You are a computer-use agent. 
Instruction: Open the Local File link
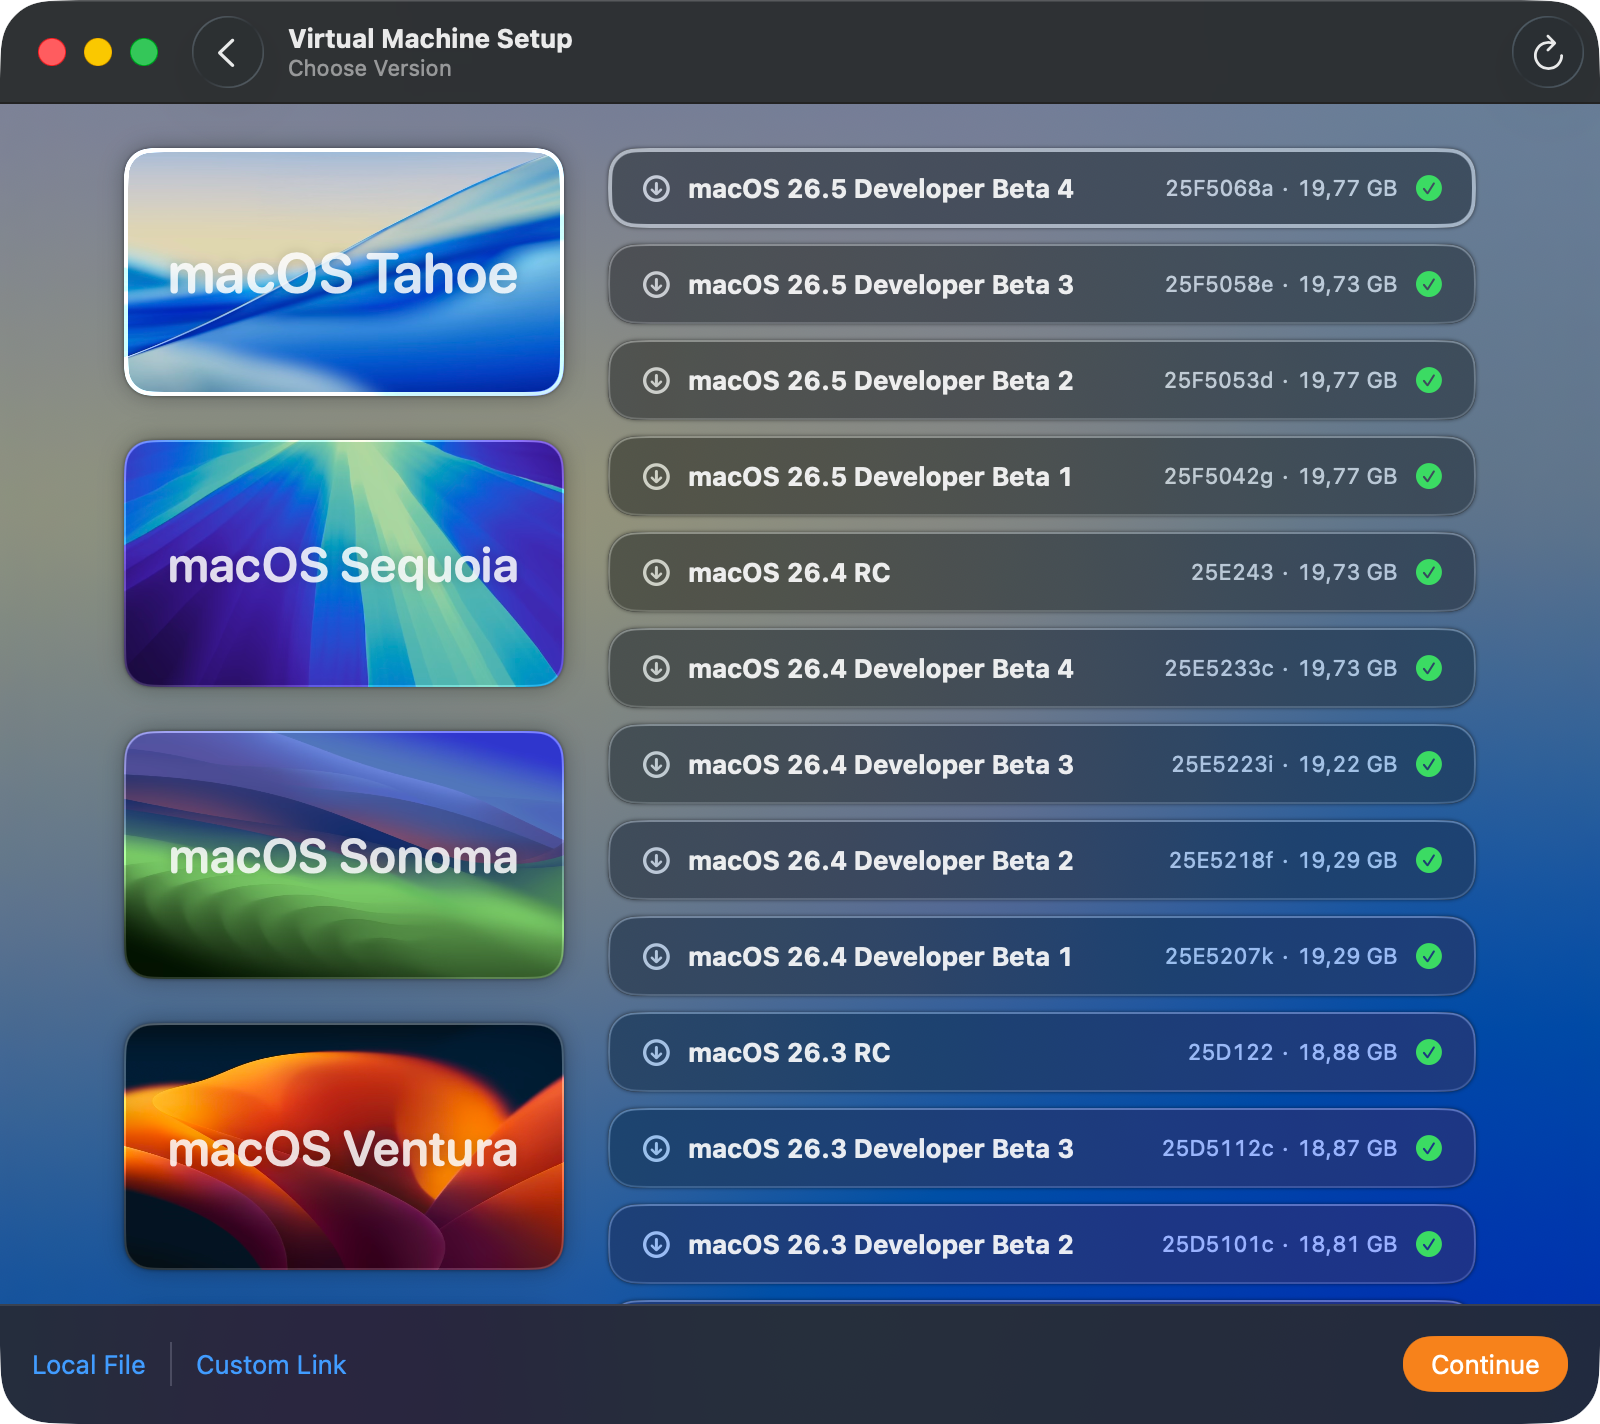pyautogui.click(x=89, y=1365)
